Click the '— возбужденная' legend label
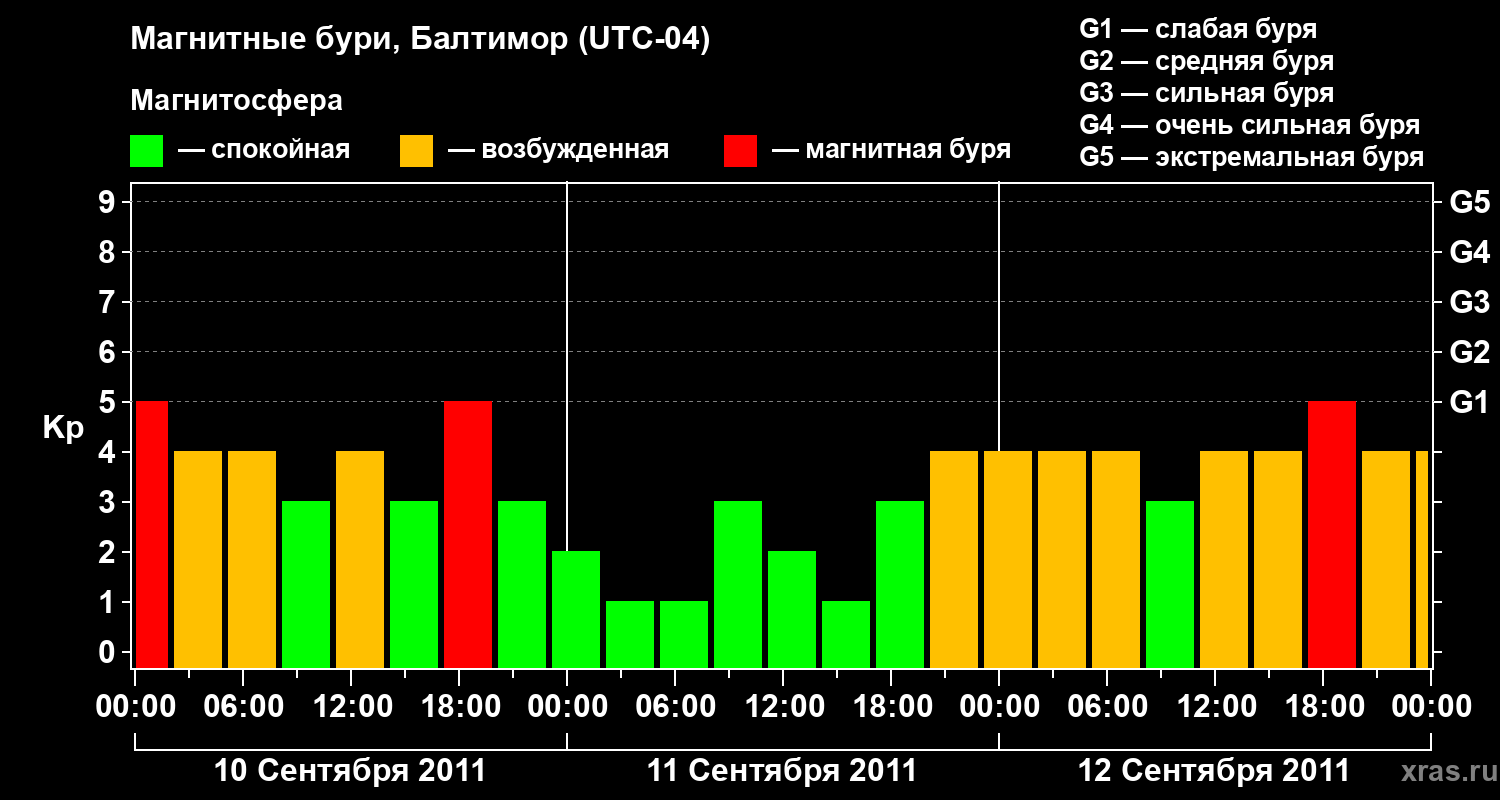 coord(558,150)
